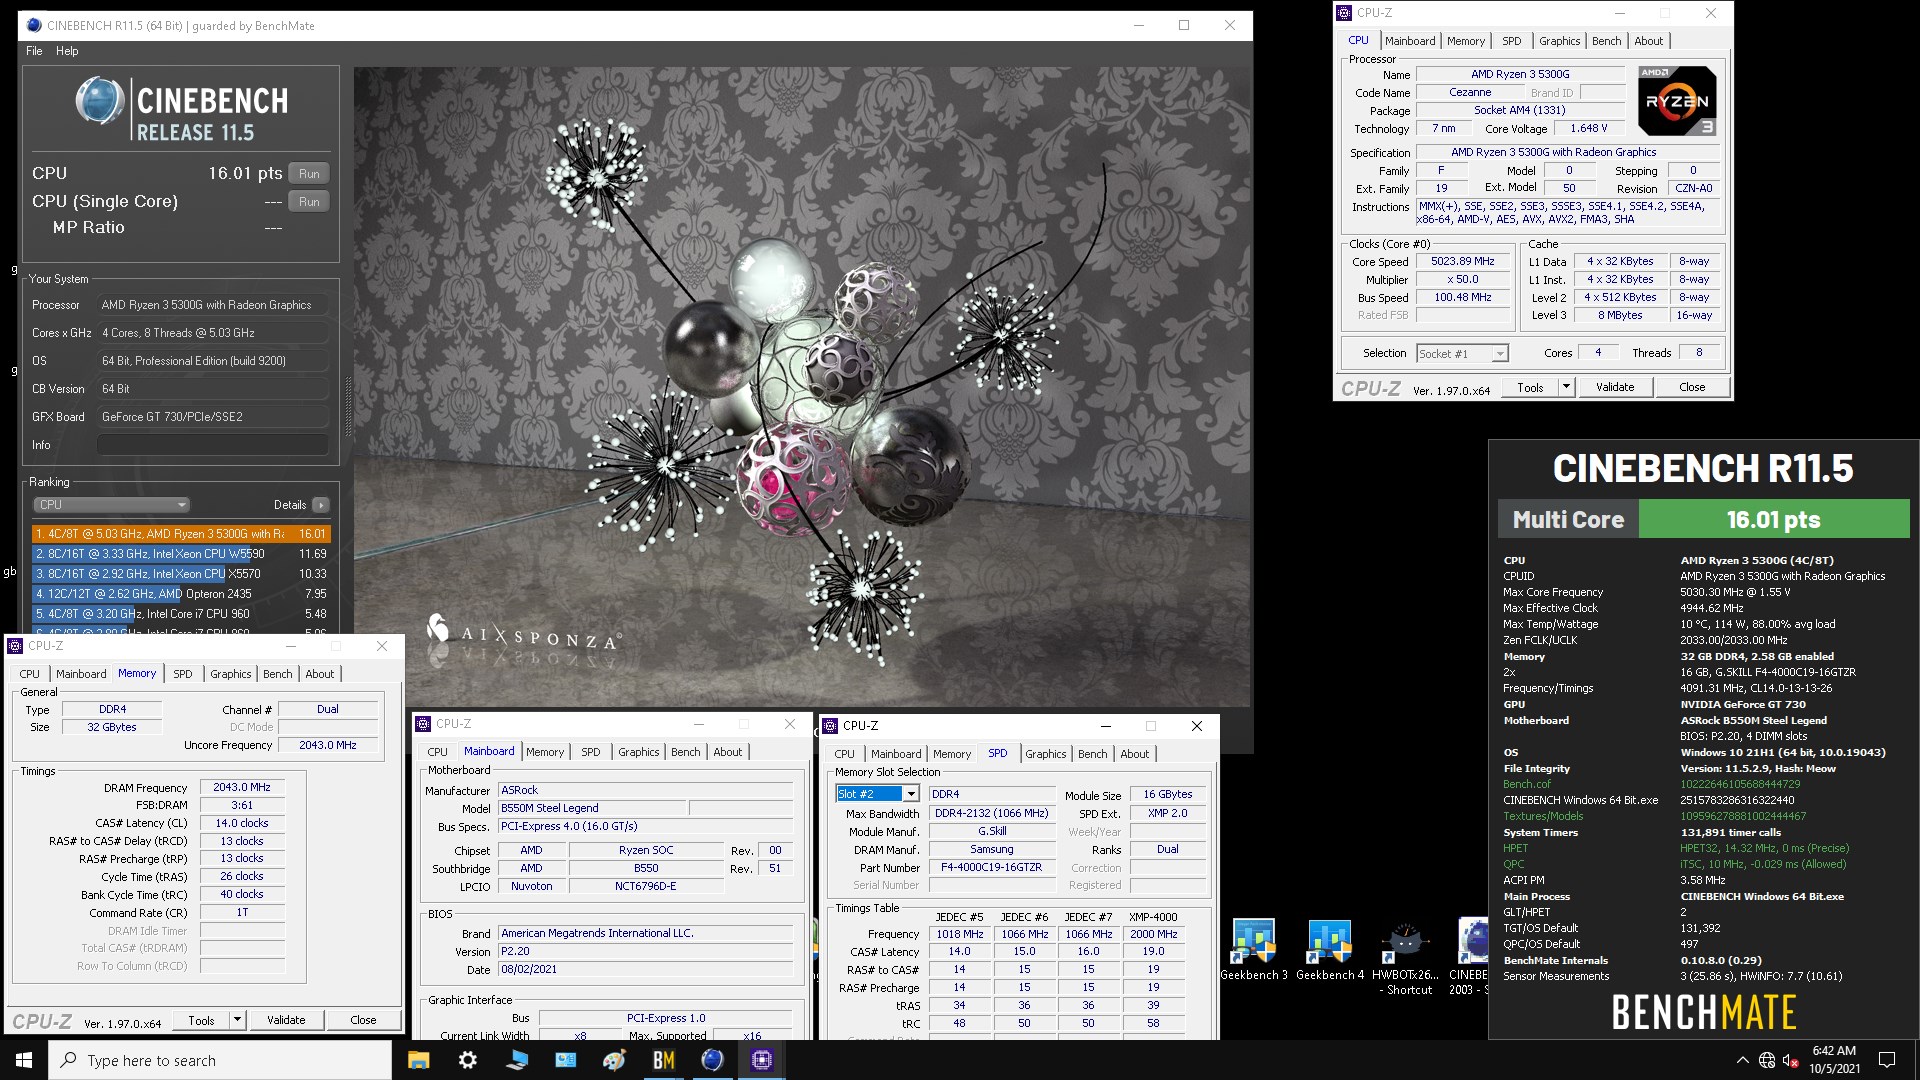Open the notification center icon

pos(1887,1060)
